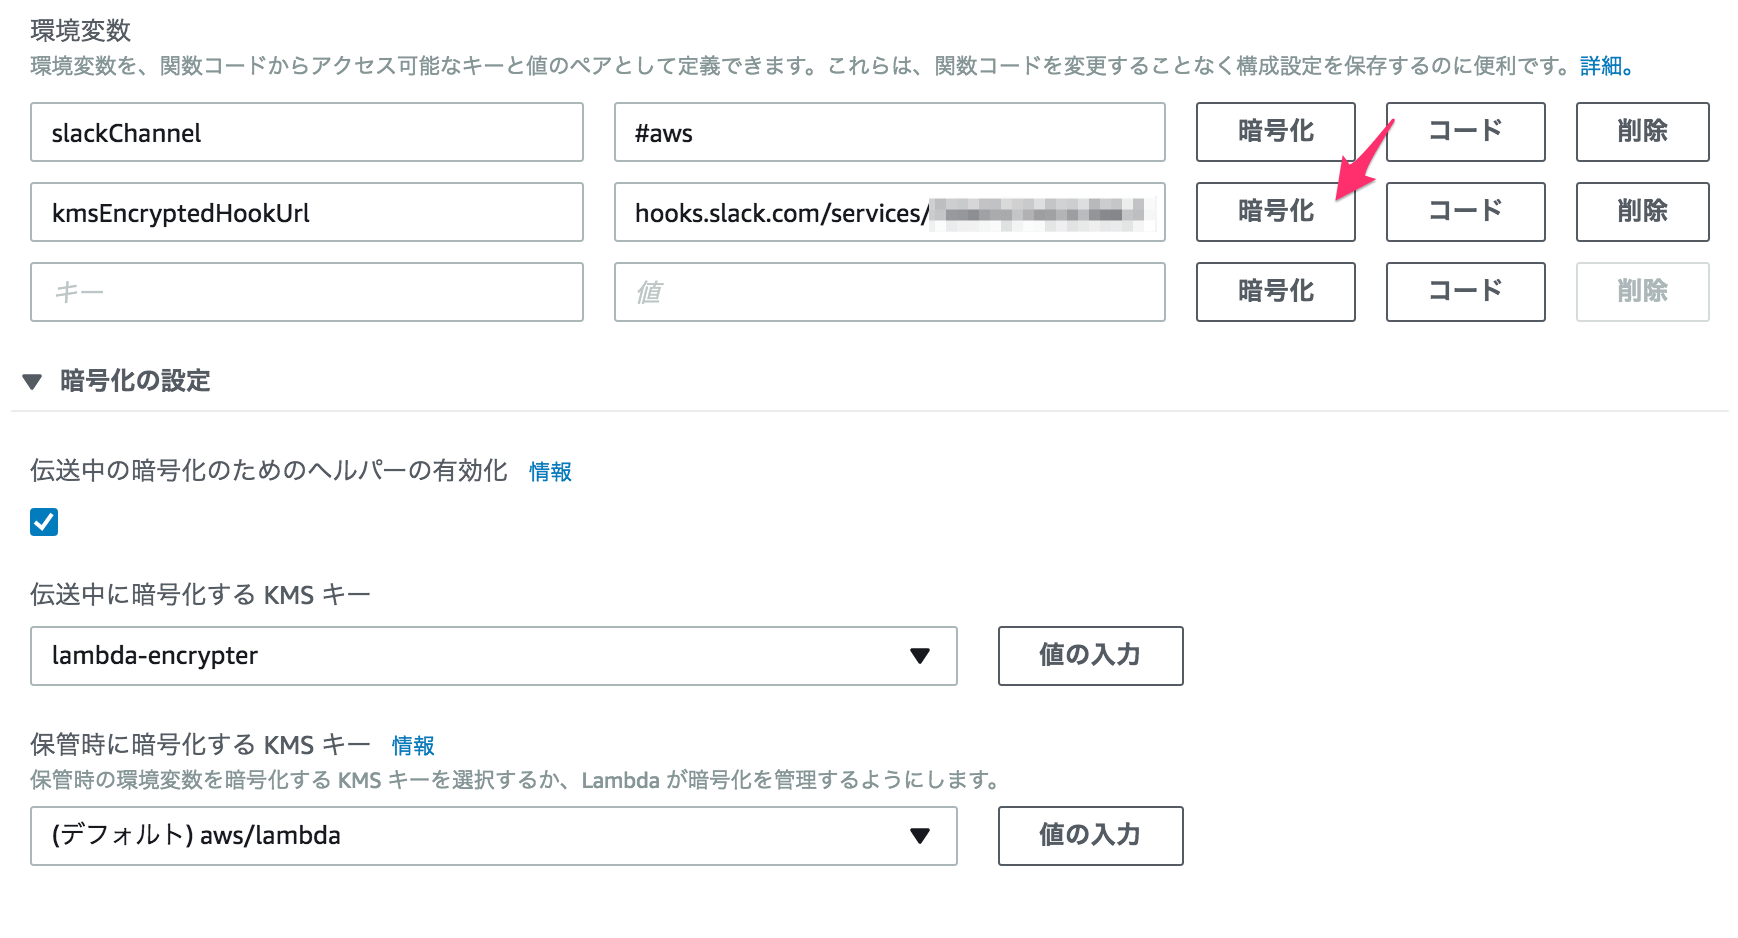Open the 詳細 documentation link
The image size is (1738, 938).
1601,66
